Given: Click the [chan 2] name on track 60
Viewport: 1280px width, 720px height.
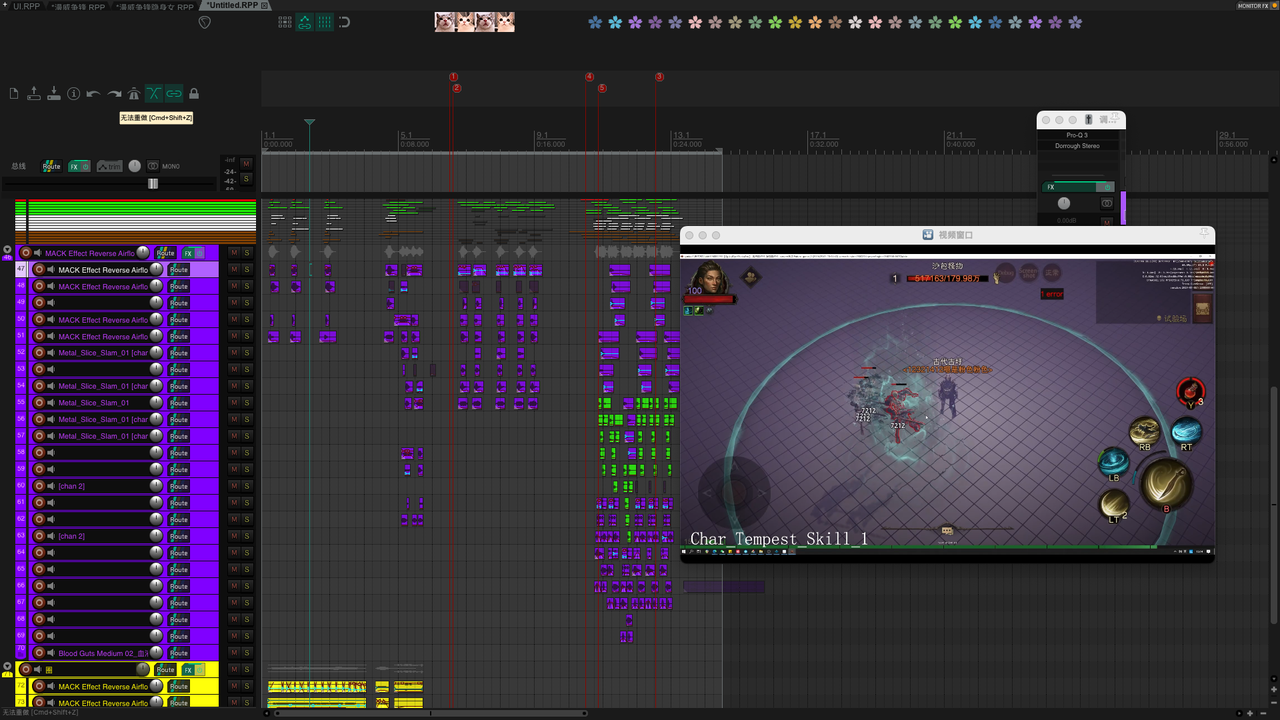Looking at the screenshot, I should pyautogui.click(x=72, y=486).
